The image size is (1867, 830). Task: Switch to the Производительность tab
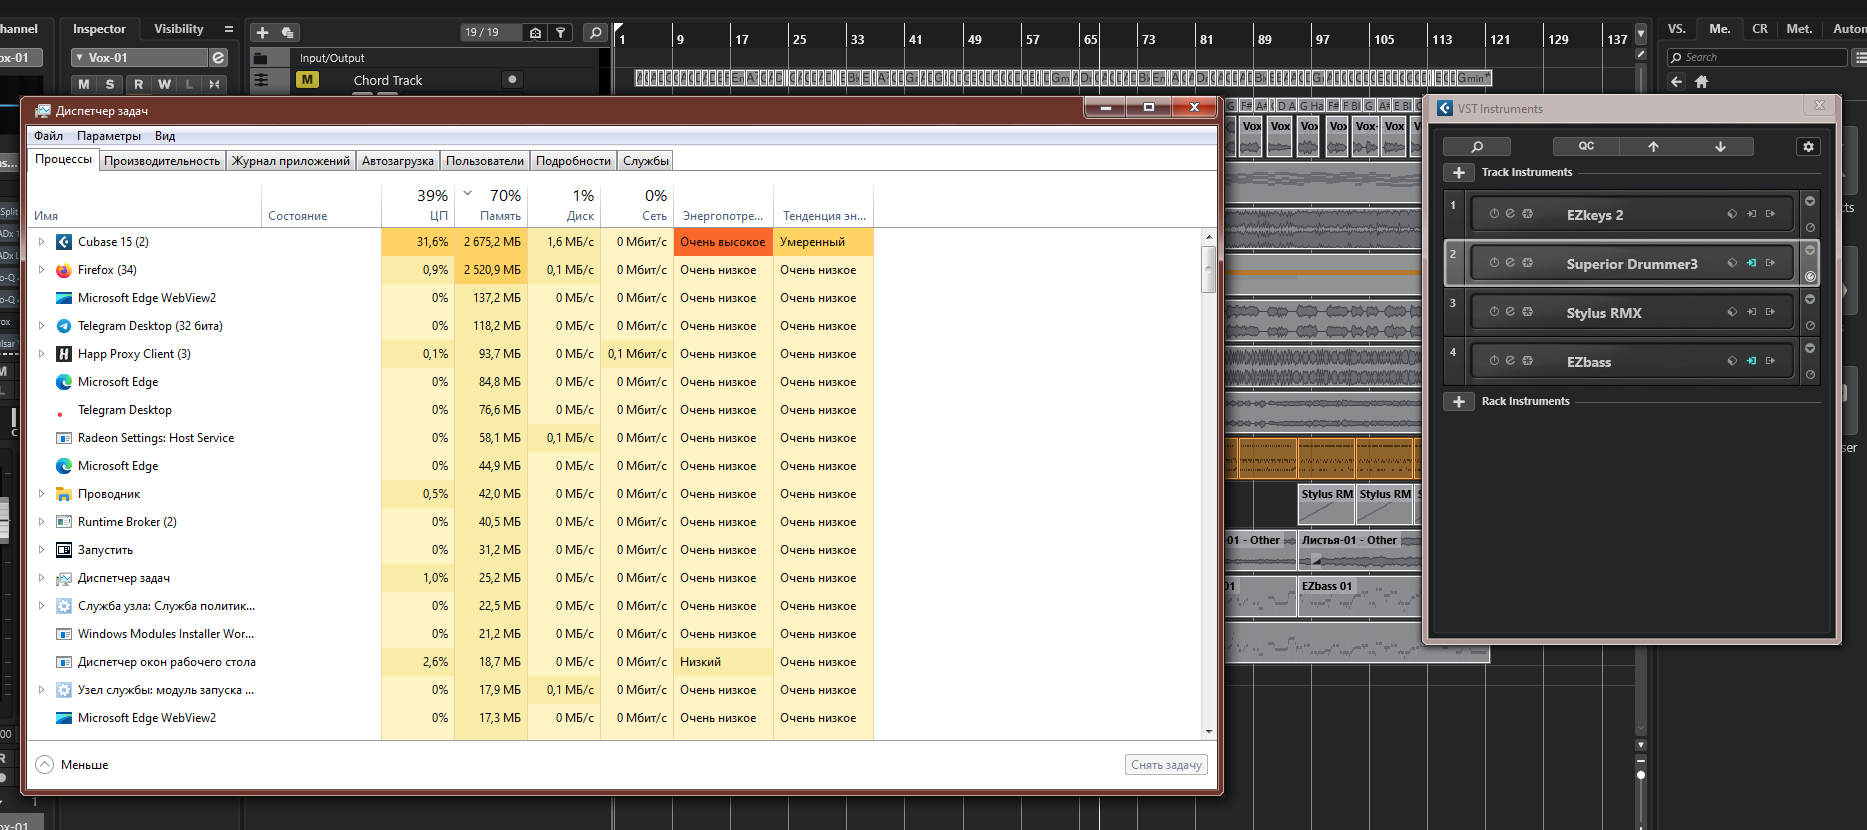pyautogui.click(x=162, y=161)
